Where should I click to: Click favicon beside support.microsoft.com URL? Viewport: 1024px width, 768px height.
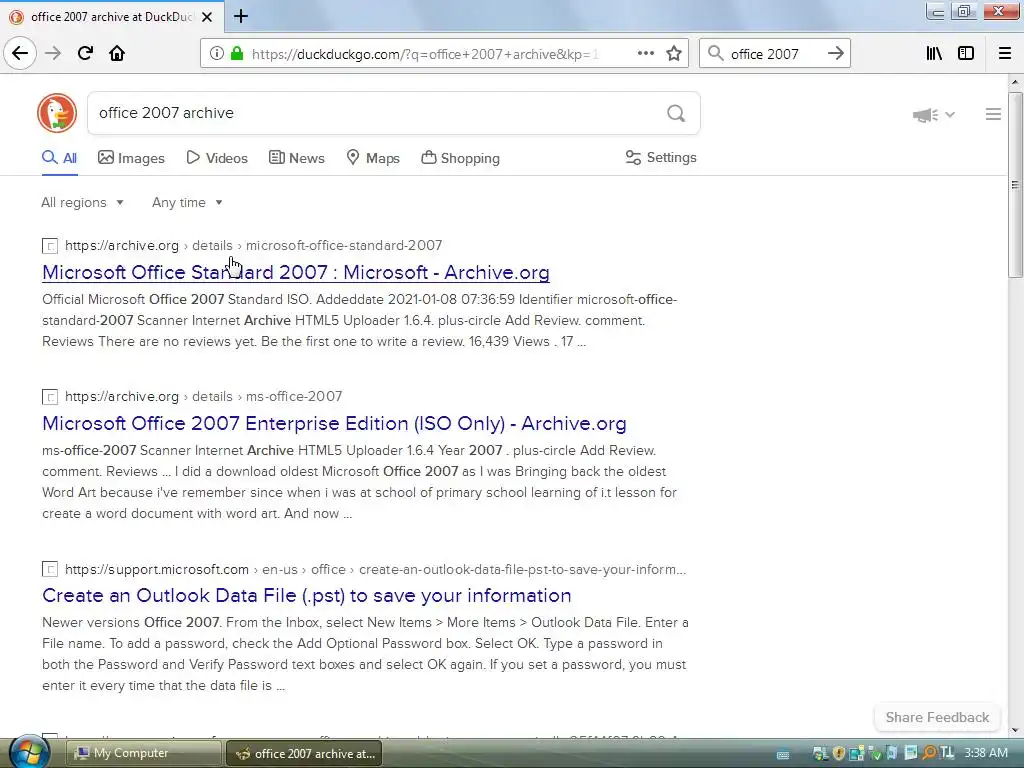coord(50,569)
